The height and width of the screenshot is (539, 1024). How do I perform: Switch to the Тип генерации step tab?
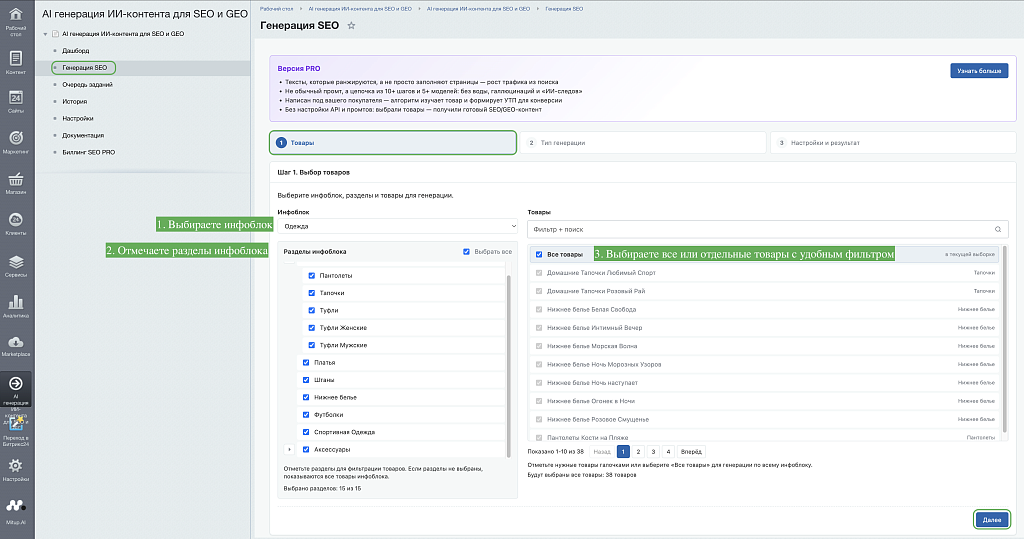(643, 142)
